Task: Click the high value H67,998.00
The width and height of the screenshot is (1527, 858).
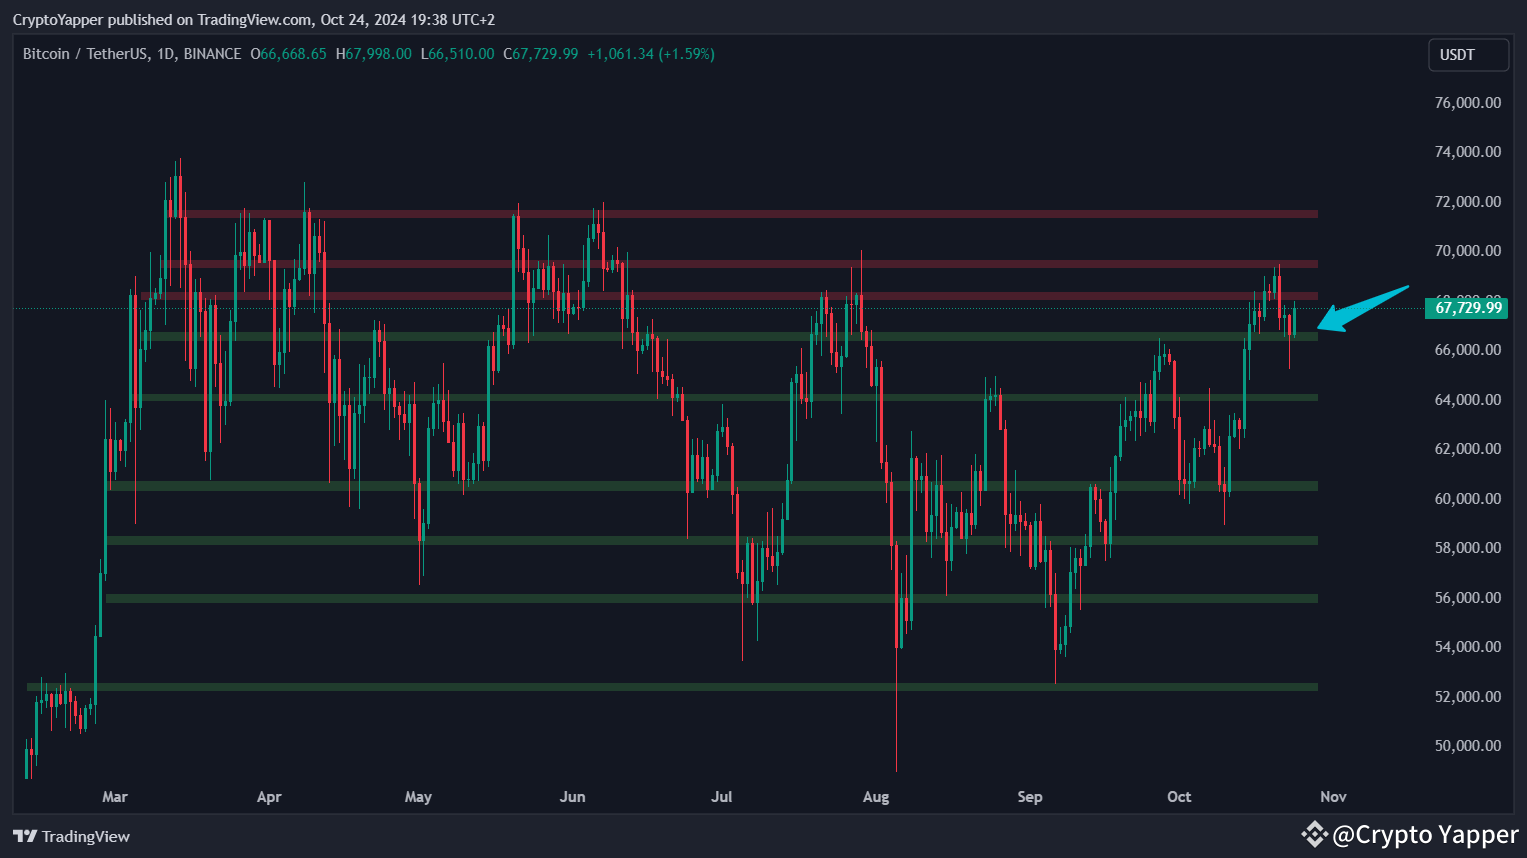Action: coord(374,54)
